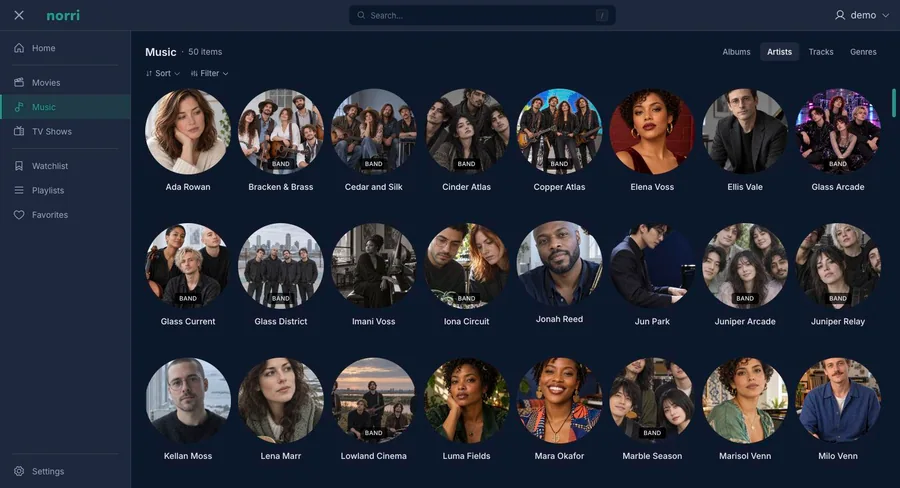The height and width of the screenshot is (488, 900).
Task: Click the Music page heading
Action: coord(161,52)
